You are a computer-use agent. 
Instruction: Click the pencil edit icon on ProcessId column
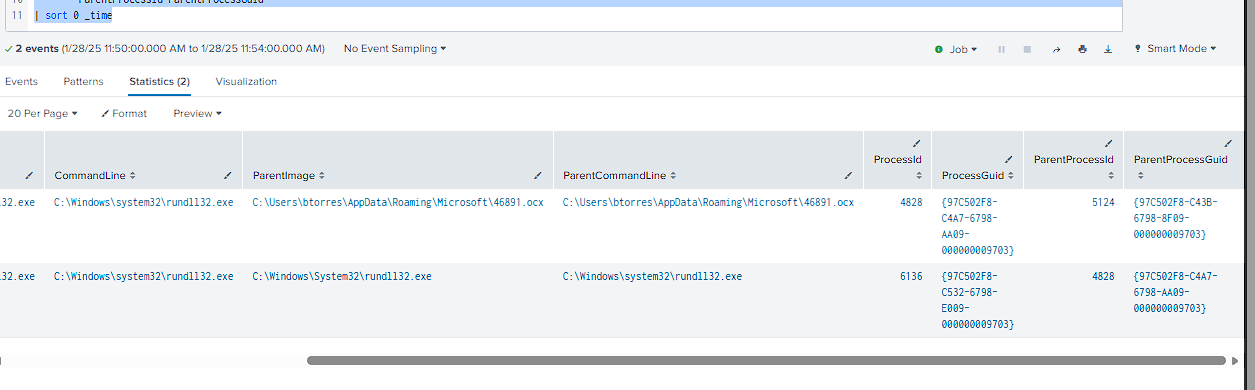point(917,144)
